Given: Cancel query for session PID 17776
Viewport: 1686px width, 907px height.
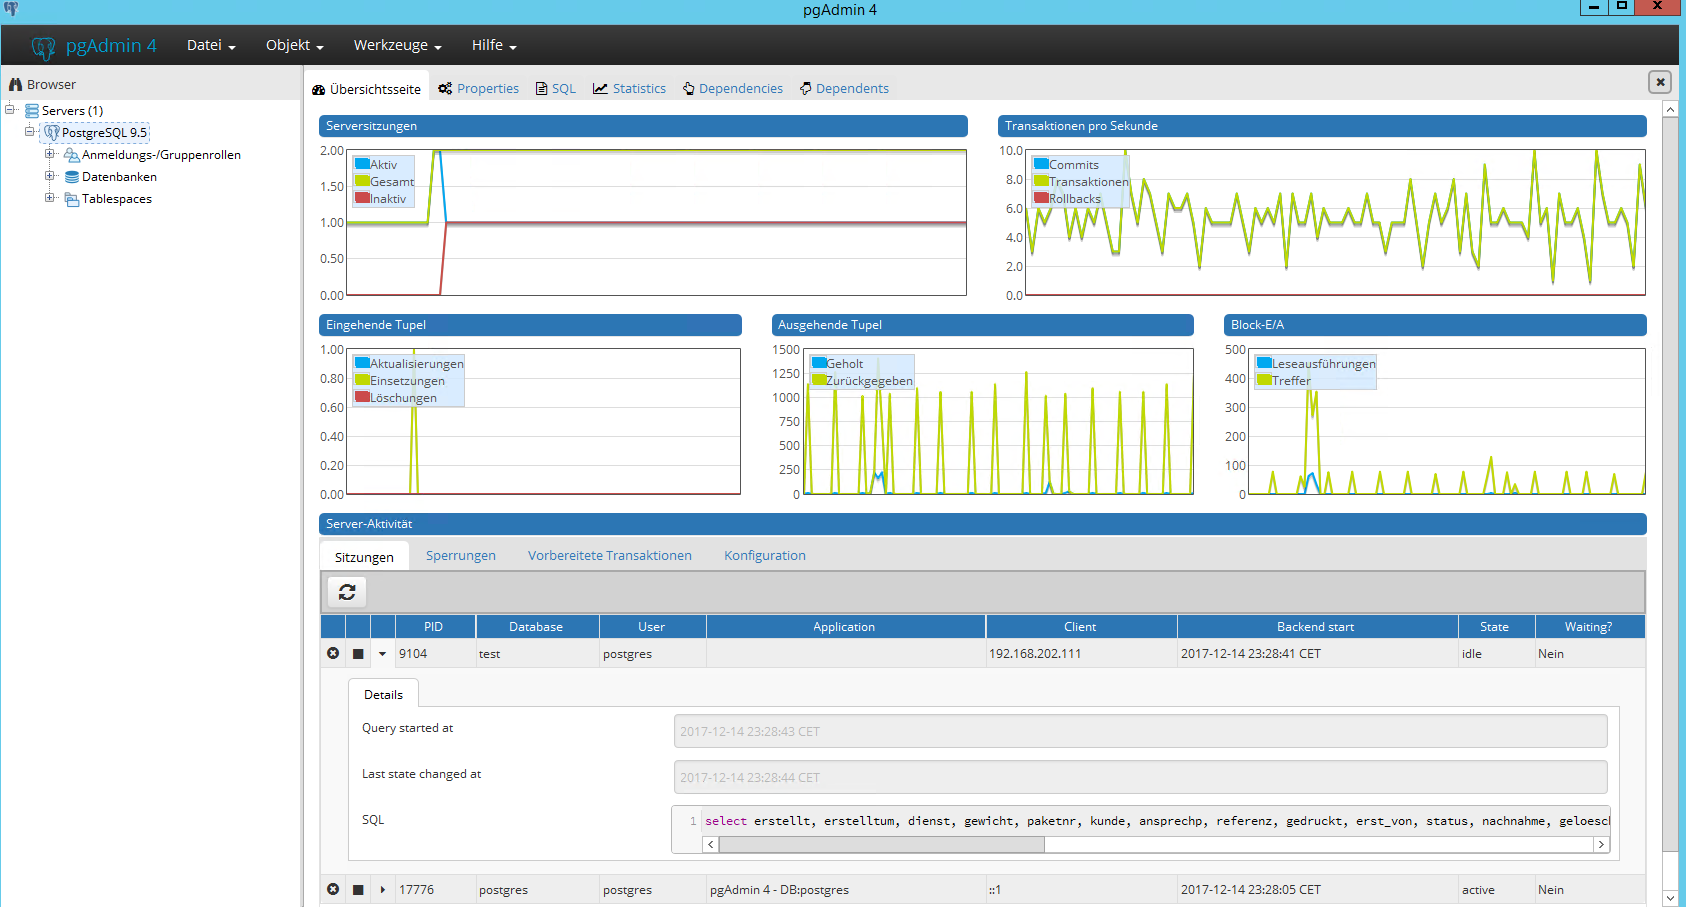Looking at the screenshot, I should click(x=333, y=889).
